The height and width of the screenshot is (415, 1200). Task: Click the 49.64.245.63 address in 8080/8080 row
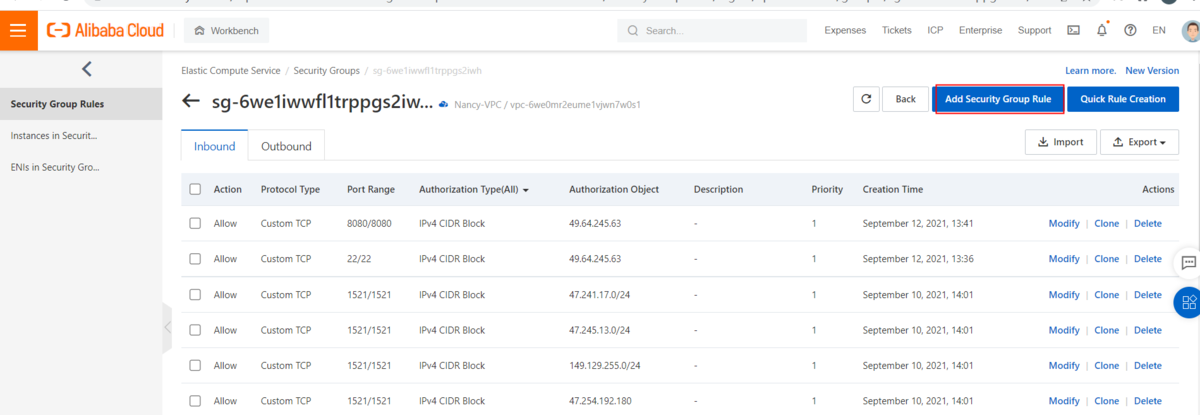tap(595, 223)
